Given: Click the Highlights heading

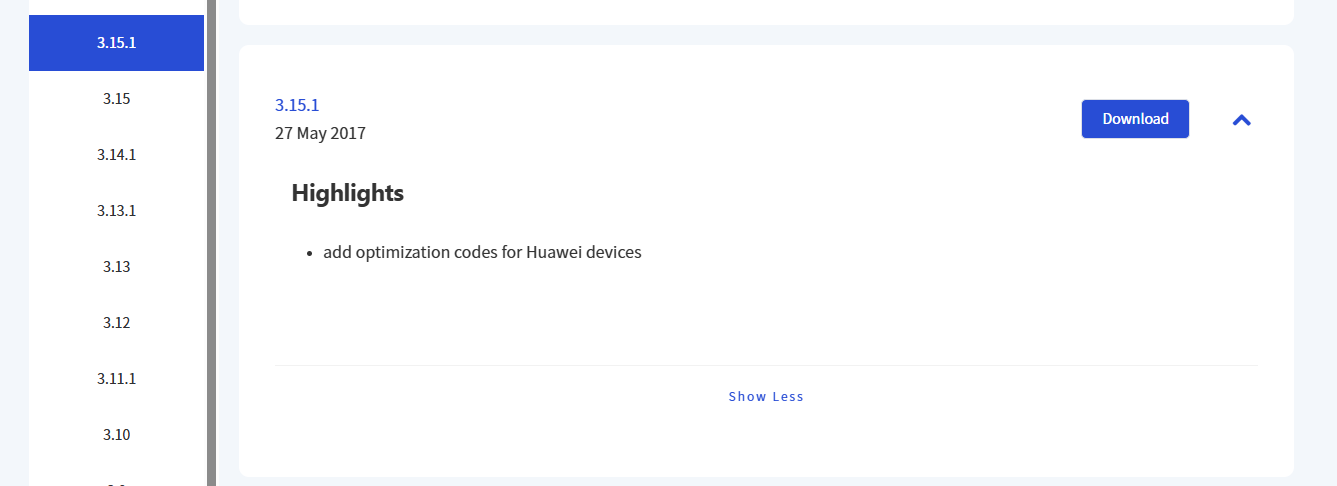Looking at the screenshot, I should [347, 193].
